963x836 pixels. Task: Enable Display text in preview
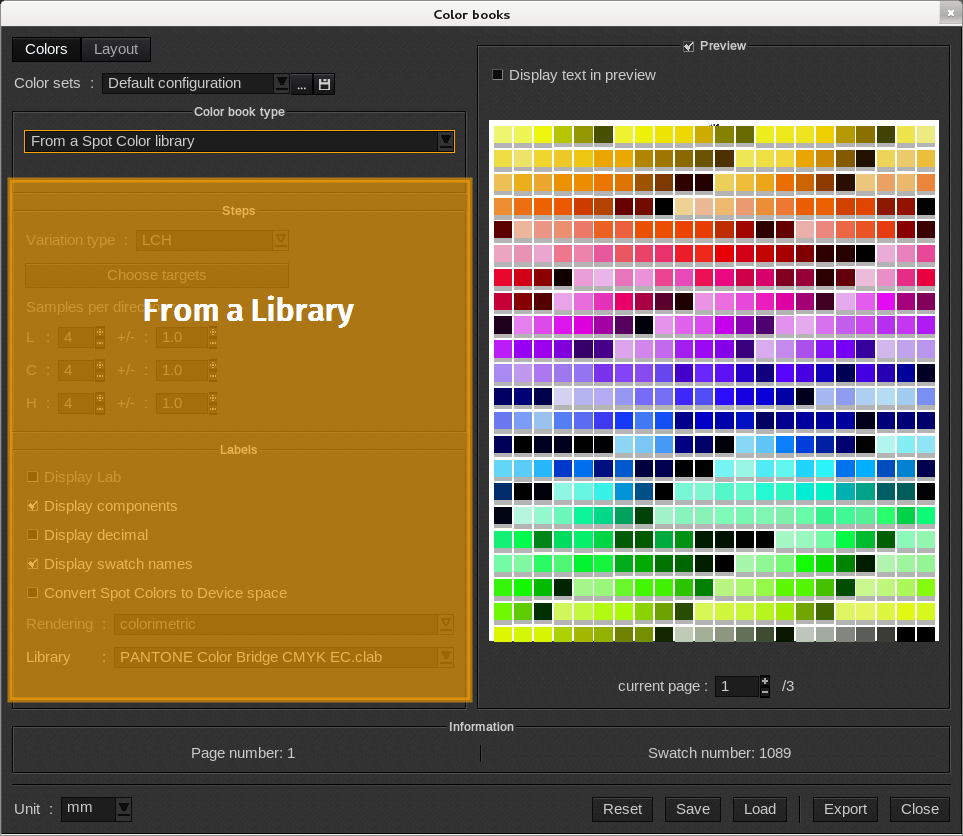click(498, 75)
